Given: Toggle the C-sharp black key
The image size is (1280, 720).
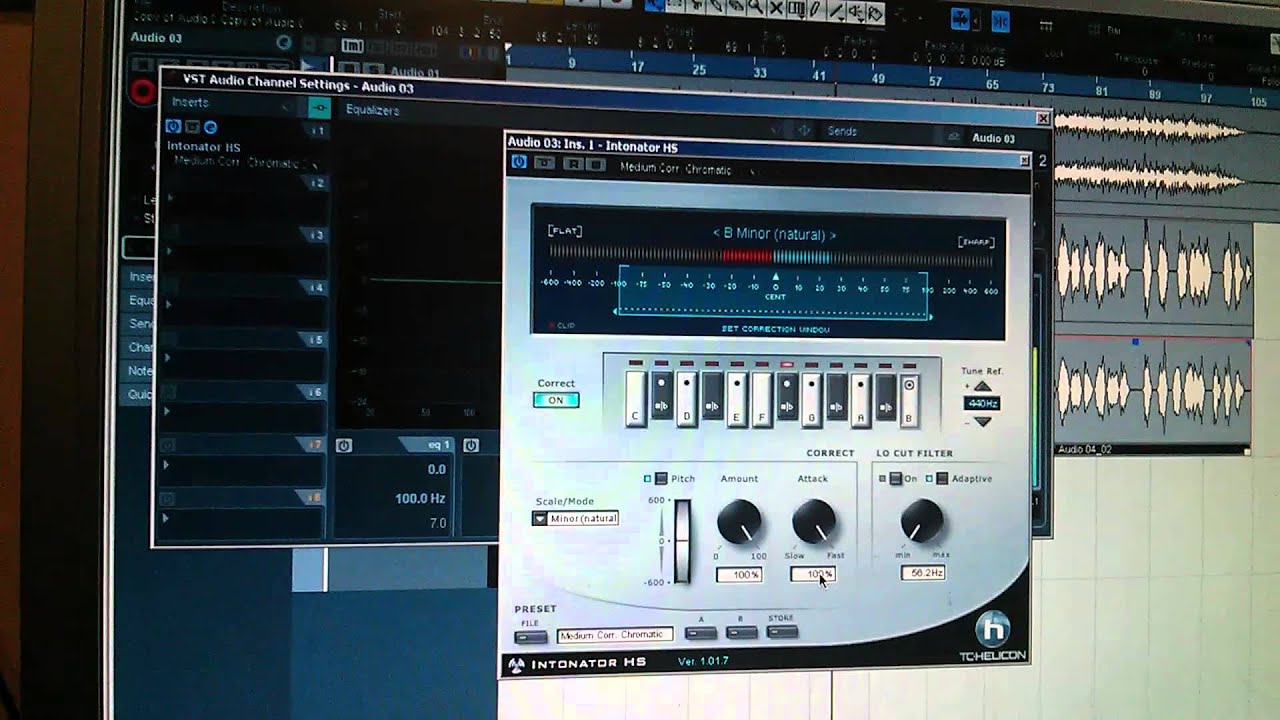Looking at the screenshot, I should click(x=661, y=396).
